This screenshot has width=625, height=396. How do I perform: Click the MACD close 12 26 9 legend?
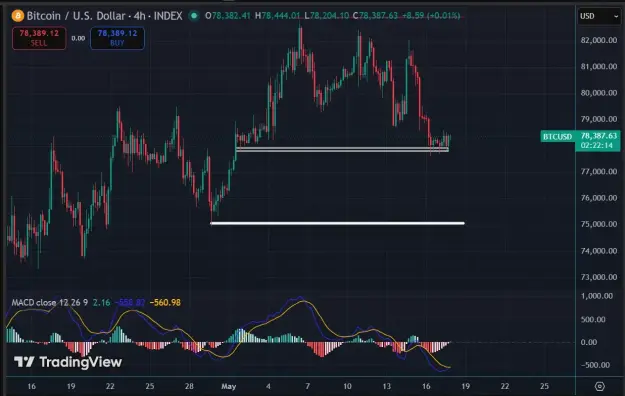click(x=49, y=302)
